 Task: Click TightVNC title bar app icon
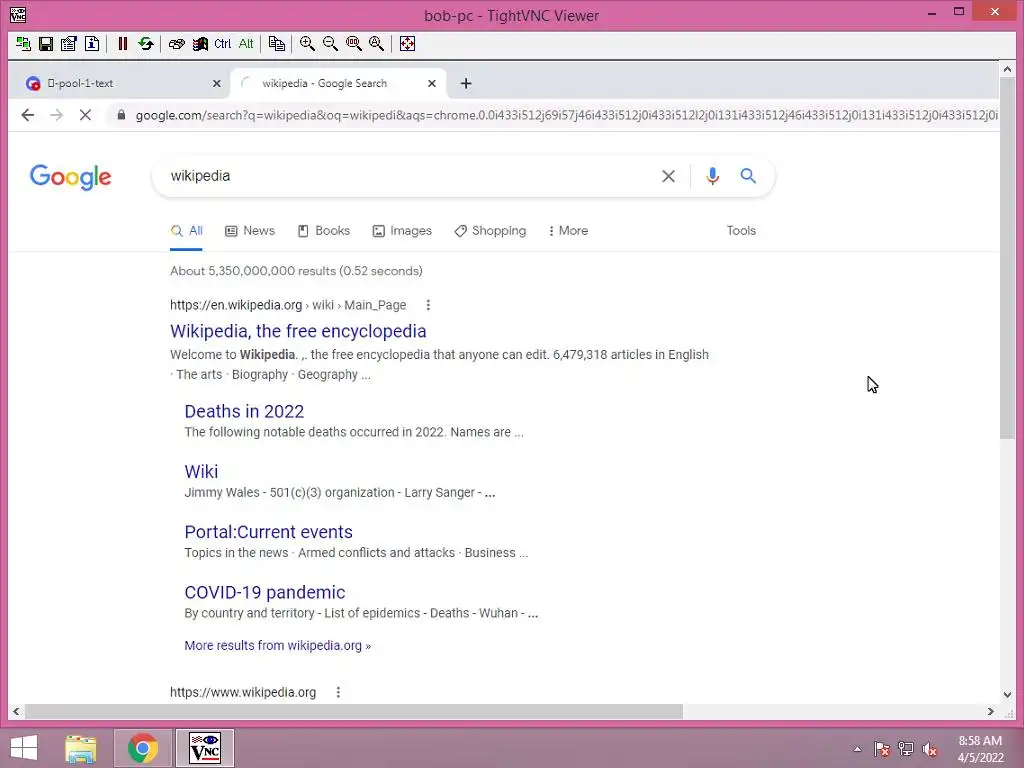18,14
